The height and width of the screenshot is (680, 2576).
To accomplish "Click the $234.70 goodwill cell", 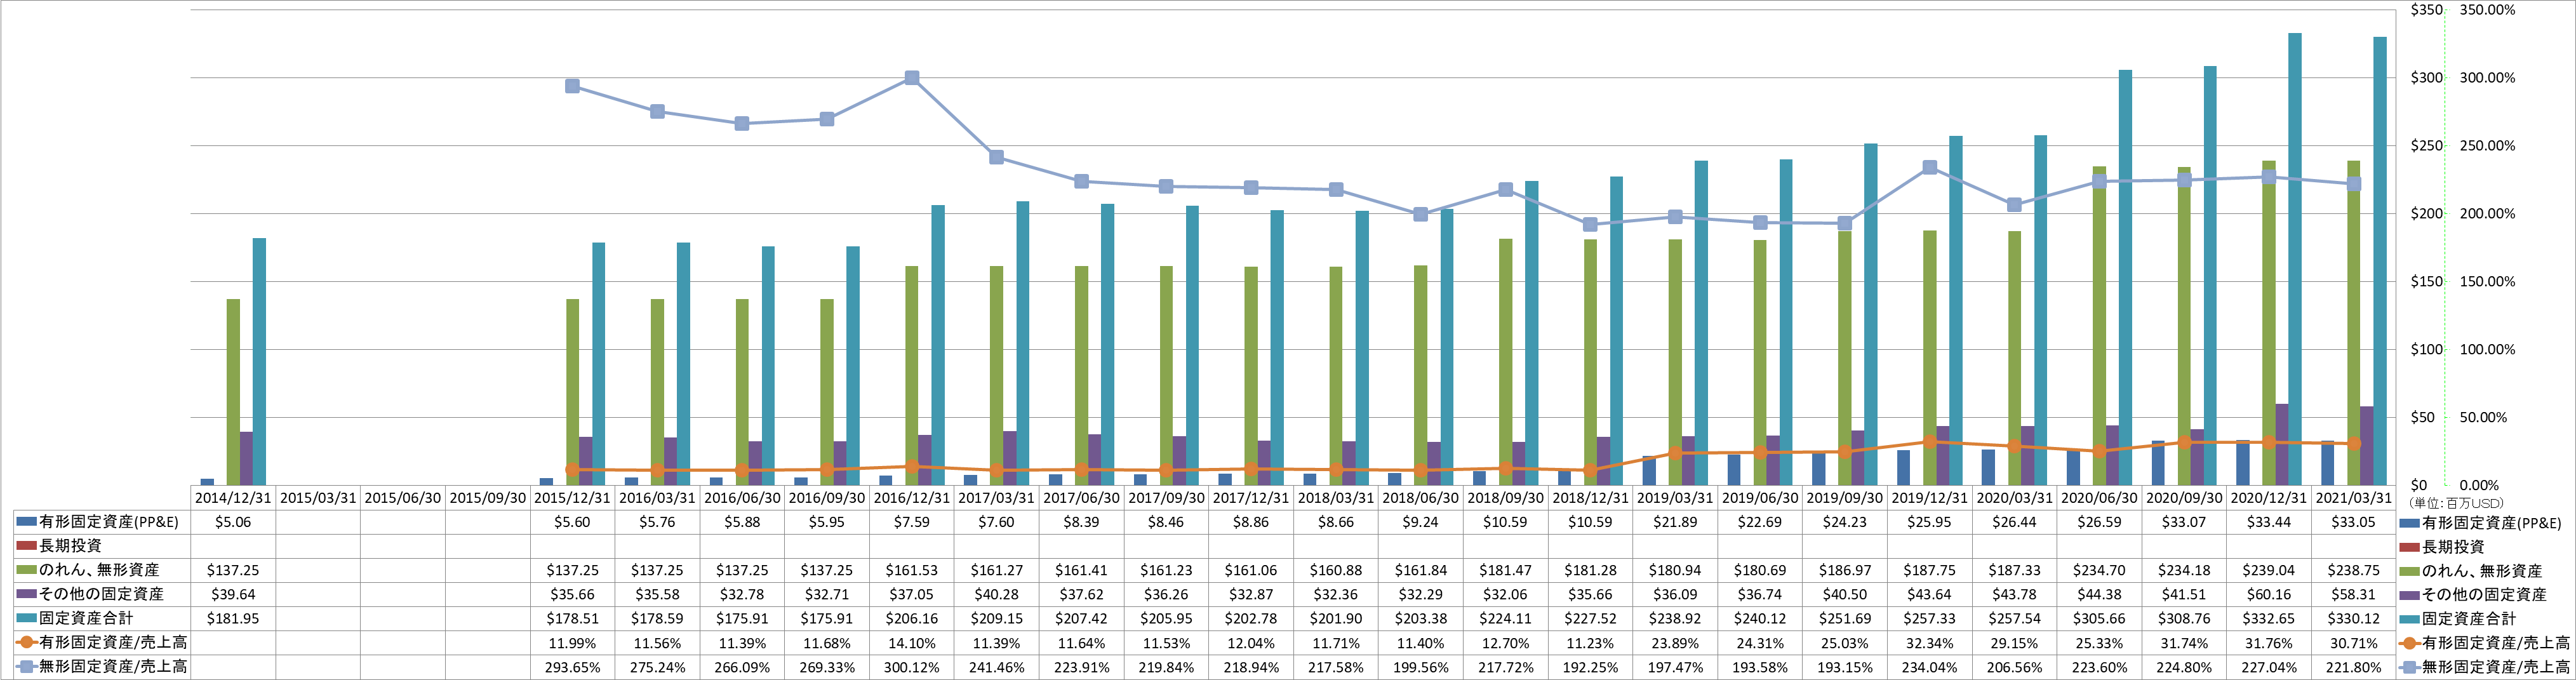I will pos(2099,570).
